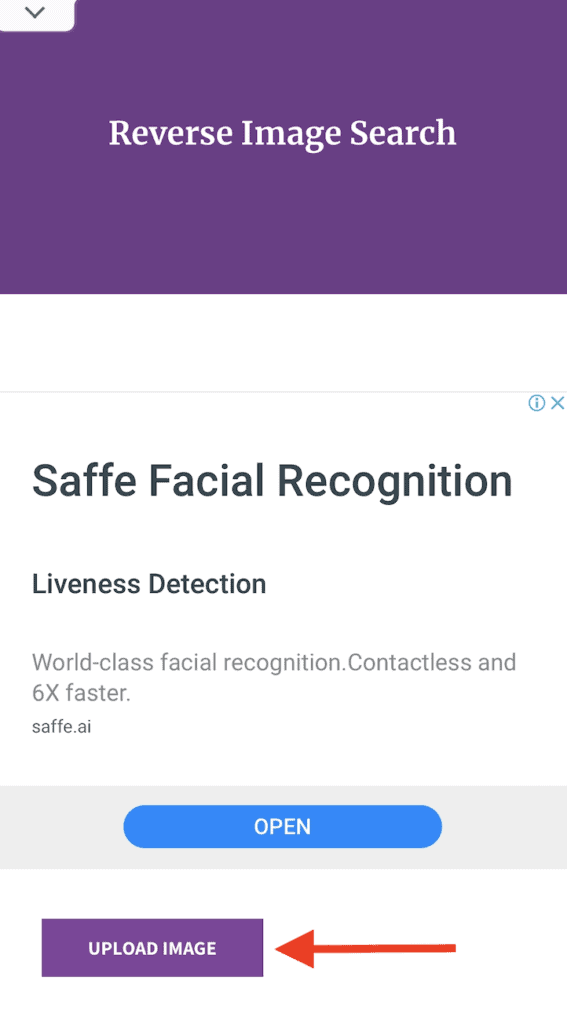This screenshot has width=567, height=1024.
Task: Visit the saffe.ai link
Action: coord(61,727)
